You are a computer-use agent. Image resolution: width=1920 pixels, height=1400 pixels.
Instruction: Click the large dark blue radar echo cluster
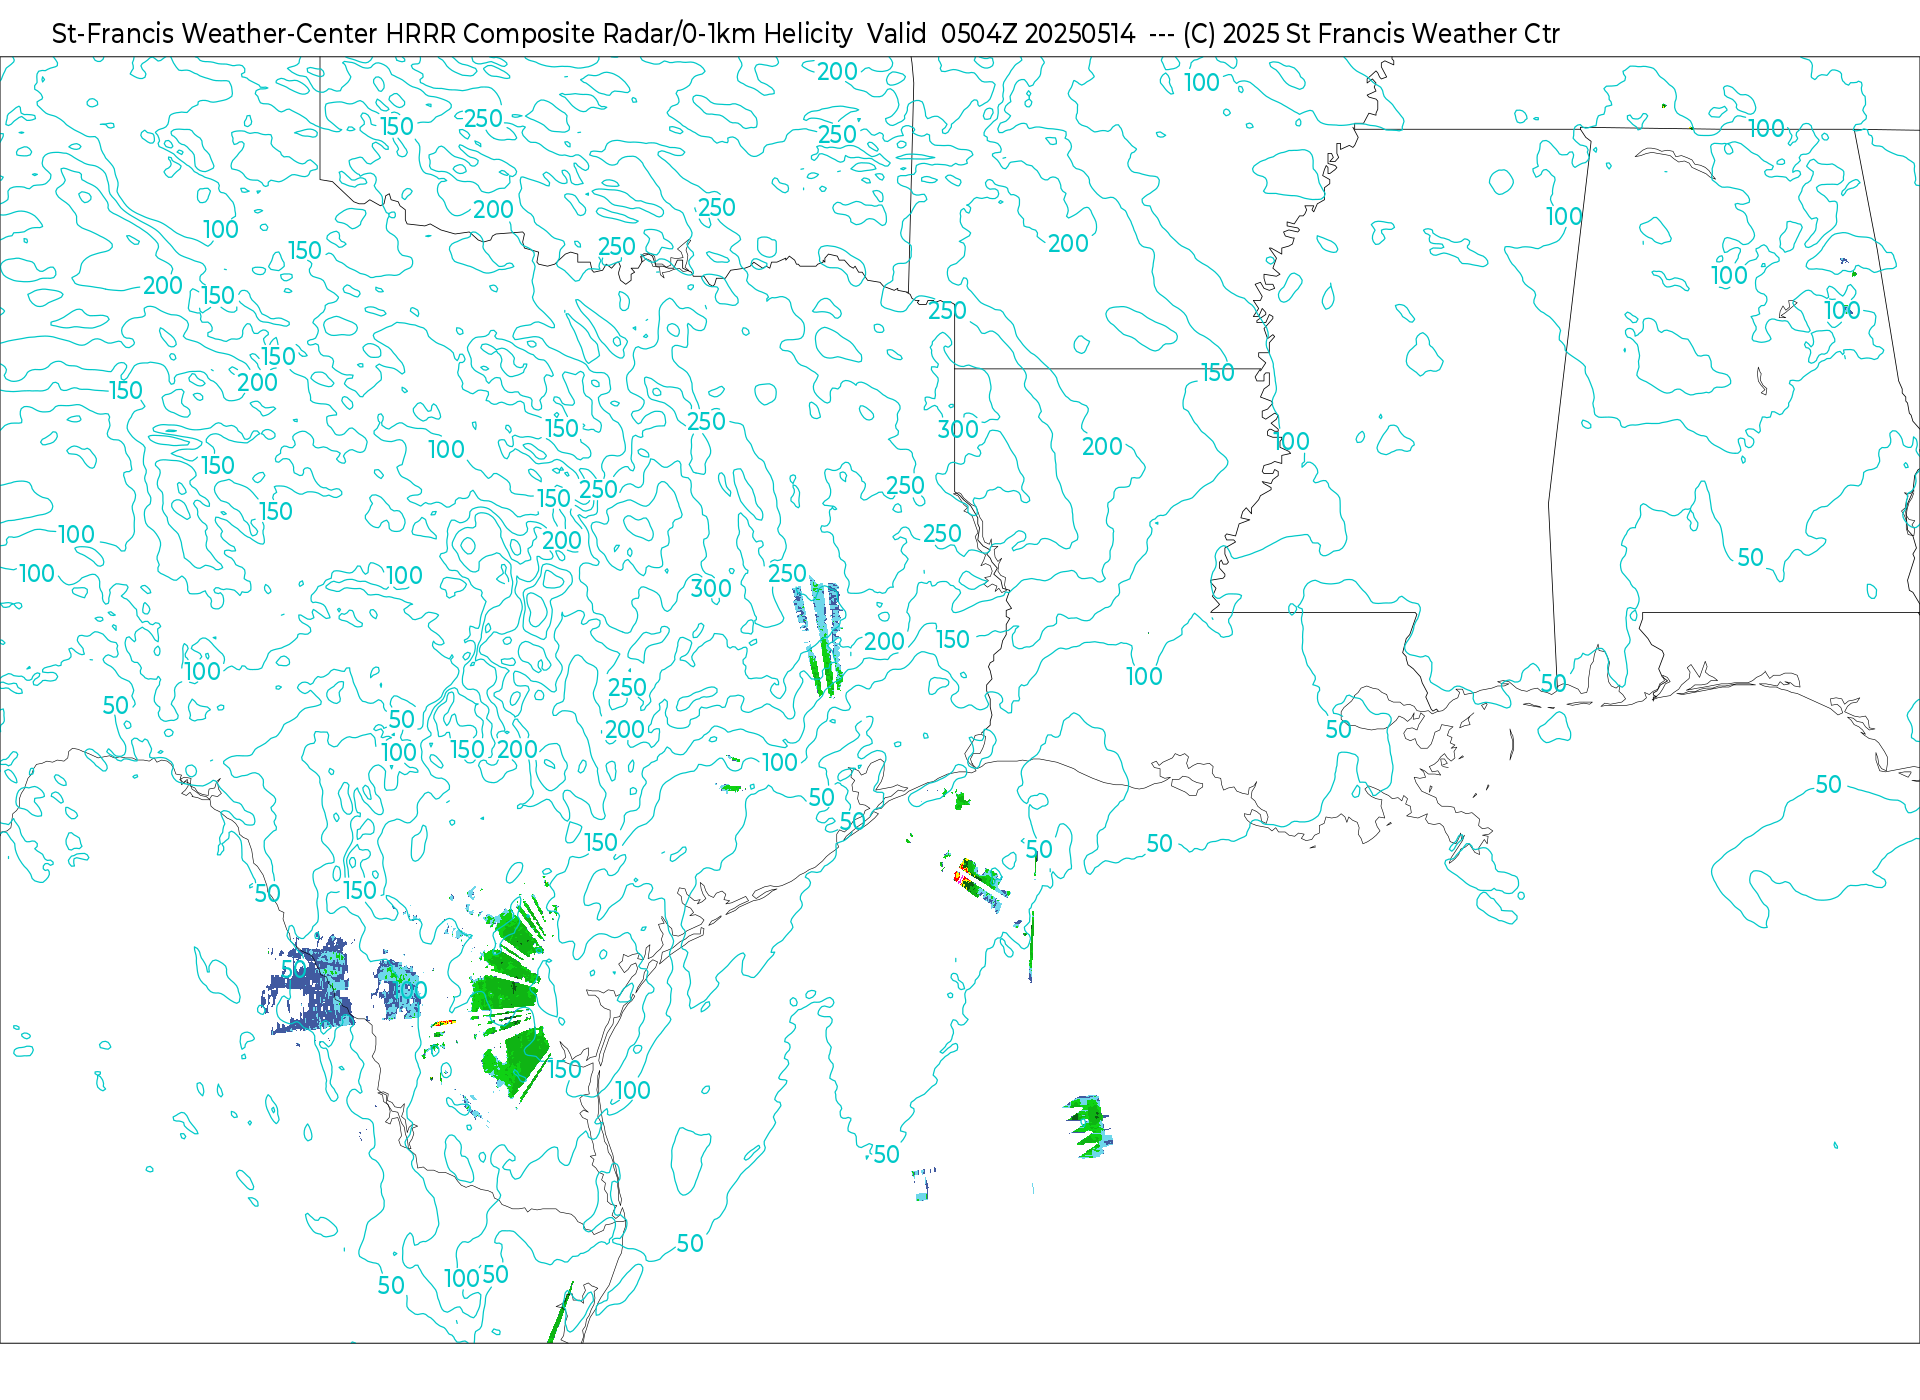click(x=308, y=984)
